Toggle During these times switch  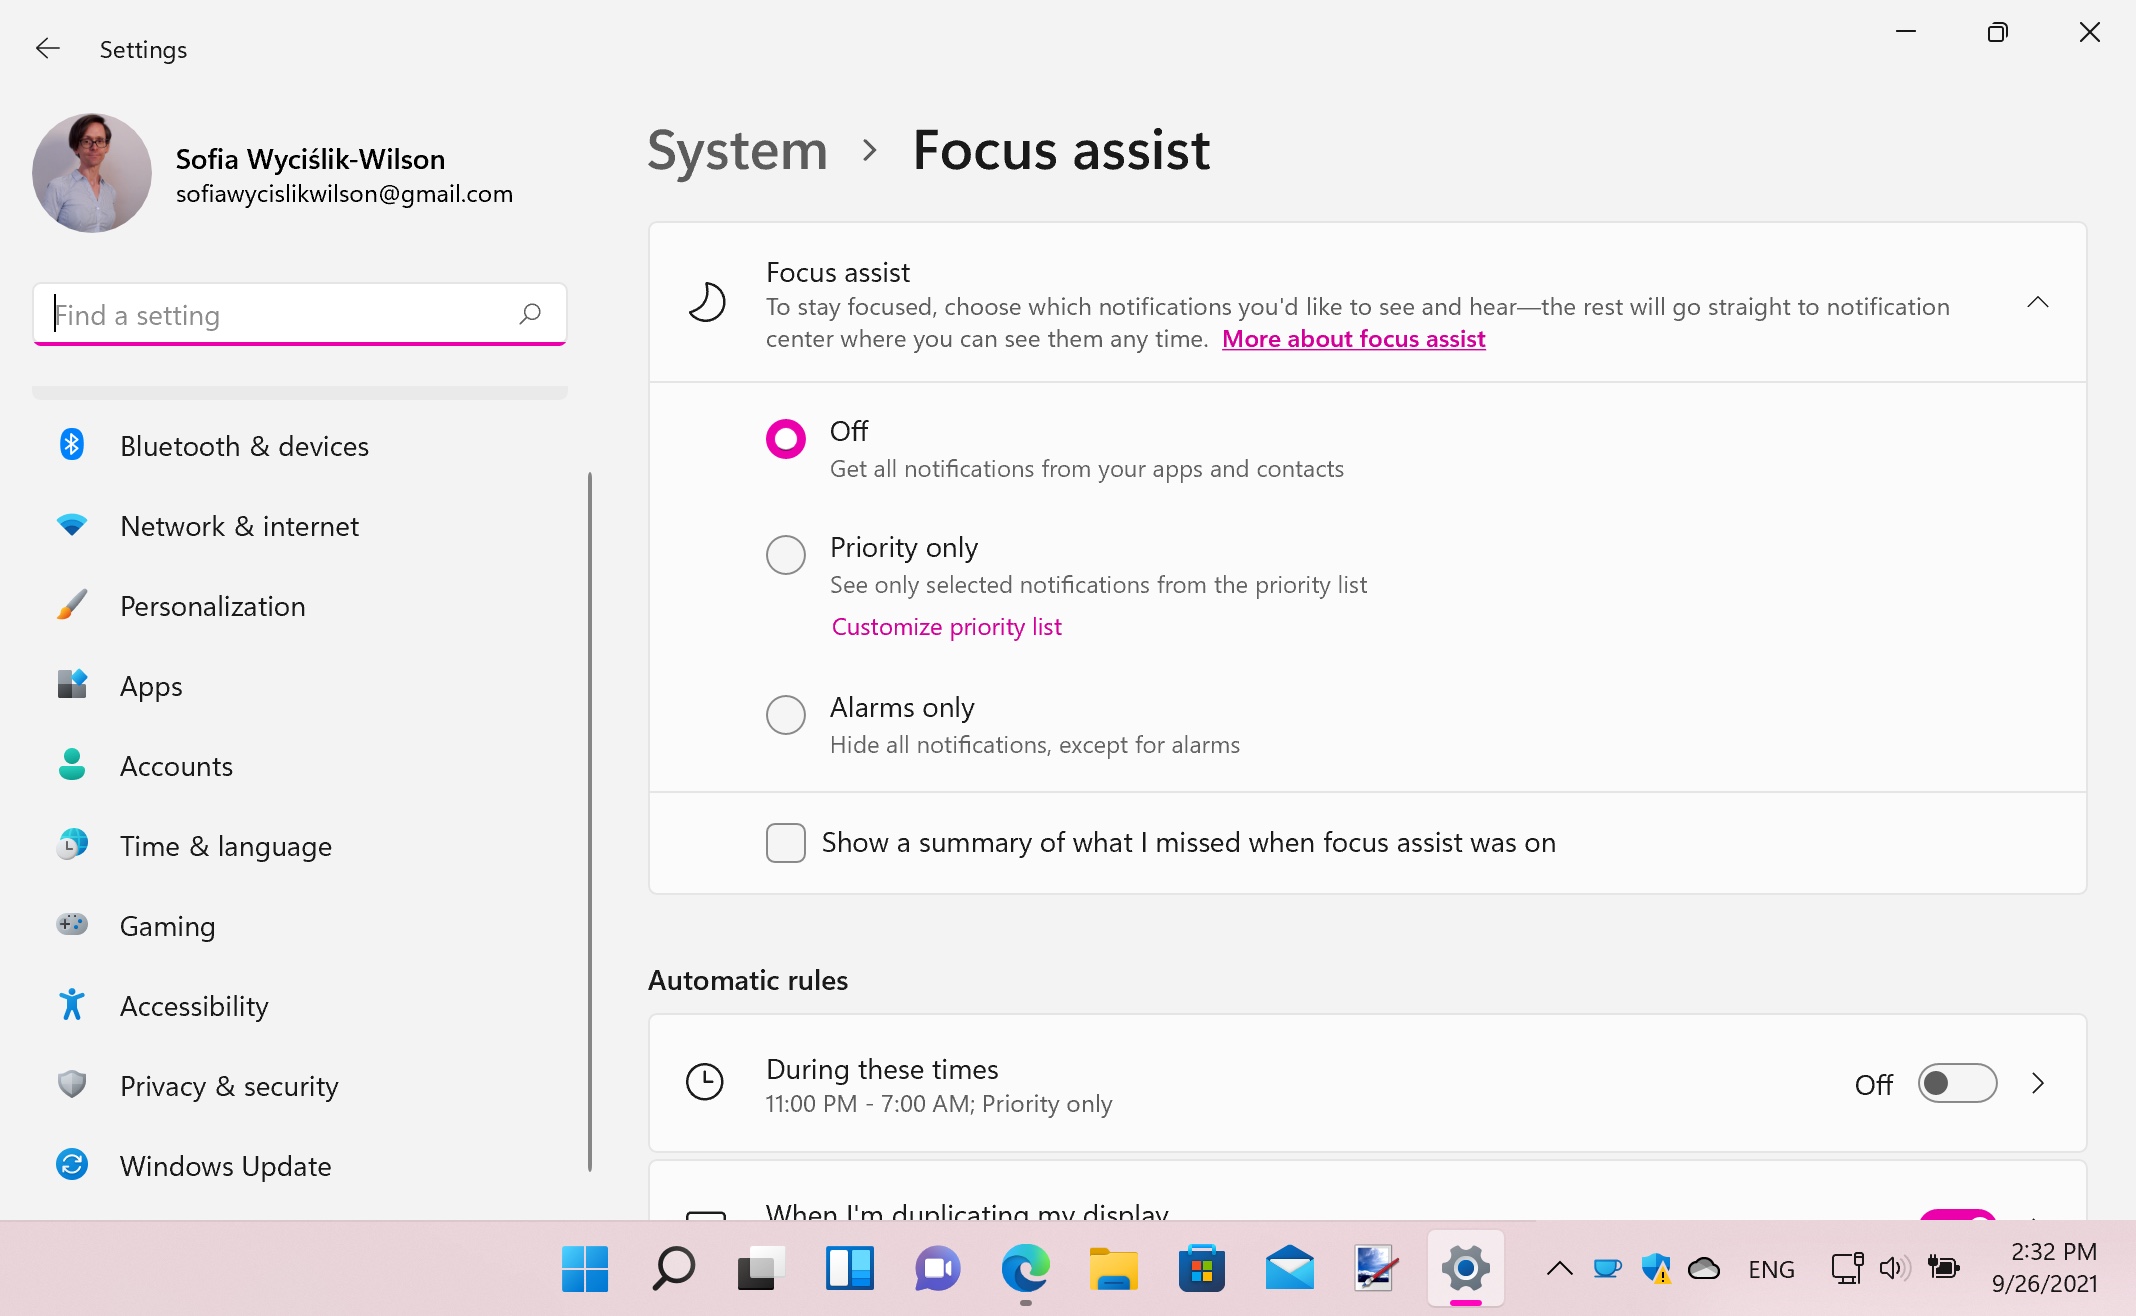[1957, 1083]
